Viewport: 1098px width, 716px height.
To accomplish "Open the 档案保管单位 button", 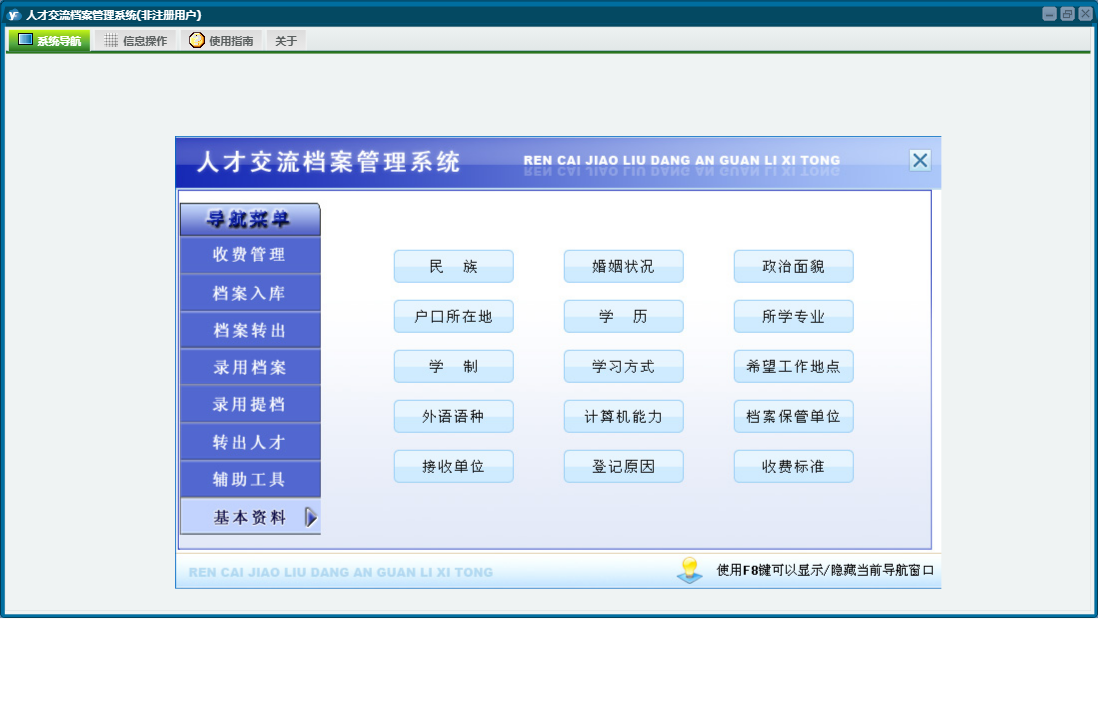I will (793, 416).
